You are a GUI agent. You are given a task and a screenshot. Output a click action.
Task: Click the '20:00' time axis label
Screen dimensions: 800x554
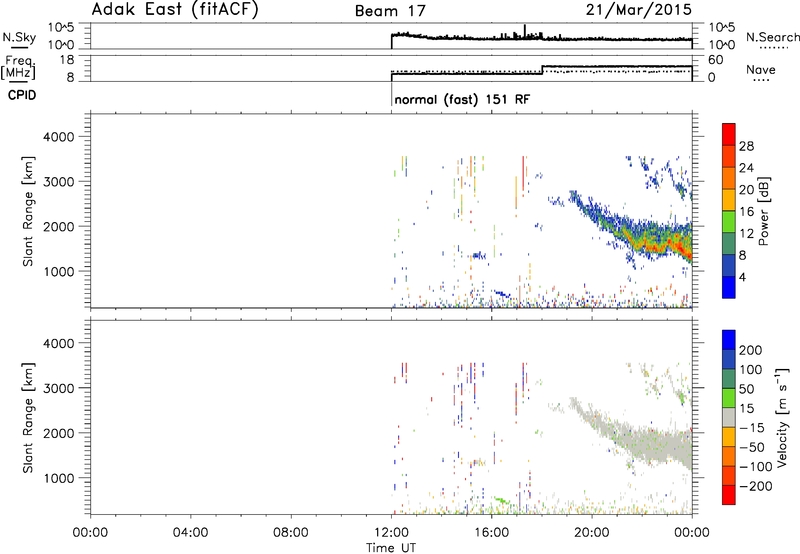click(x=592, y=533)
